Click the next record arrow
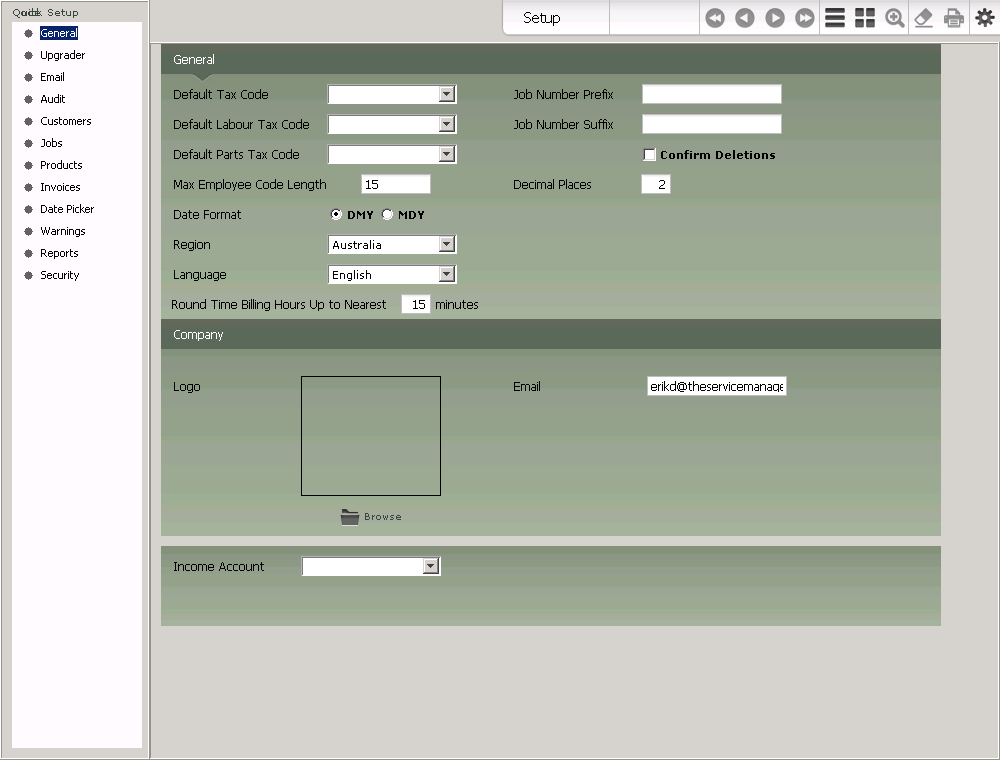Viewport: 1000px width, 760px height. point(774,18)
